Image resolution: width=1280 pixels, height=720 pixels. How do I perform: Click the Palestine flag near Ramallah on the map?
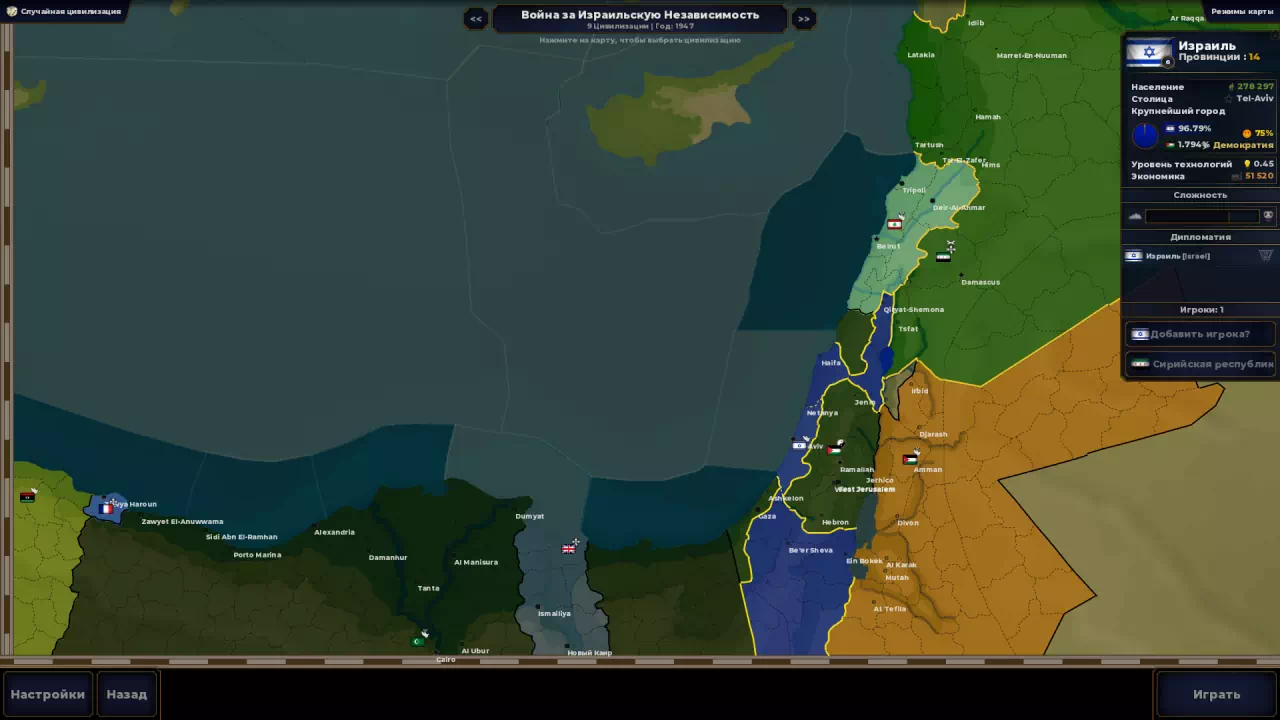[834, 450]
